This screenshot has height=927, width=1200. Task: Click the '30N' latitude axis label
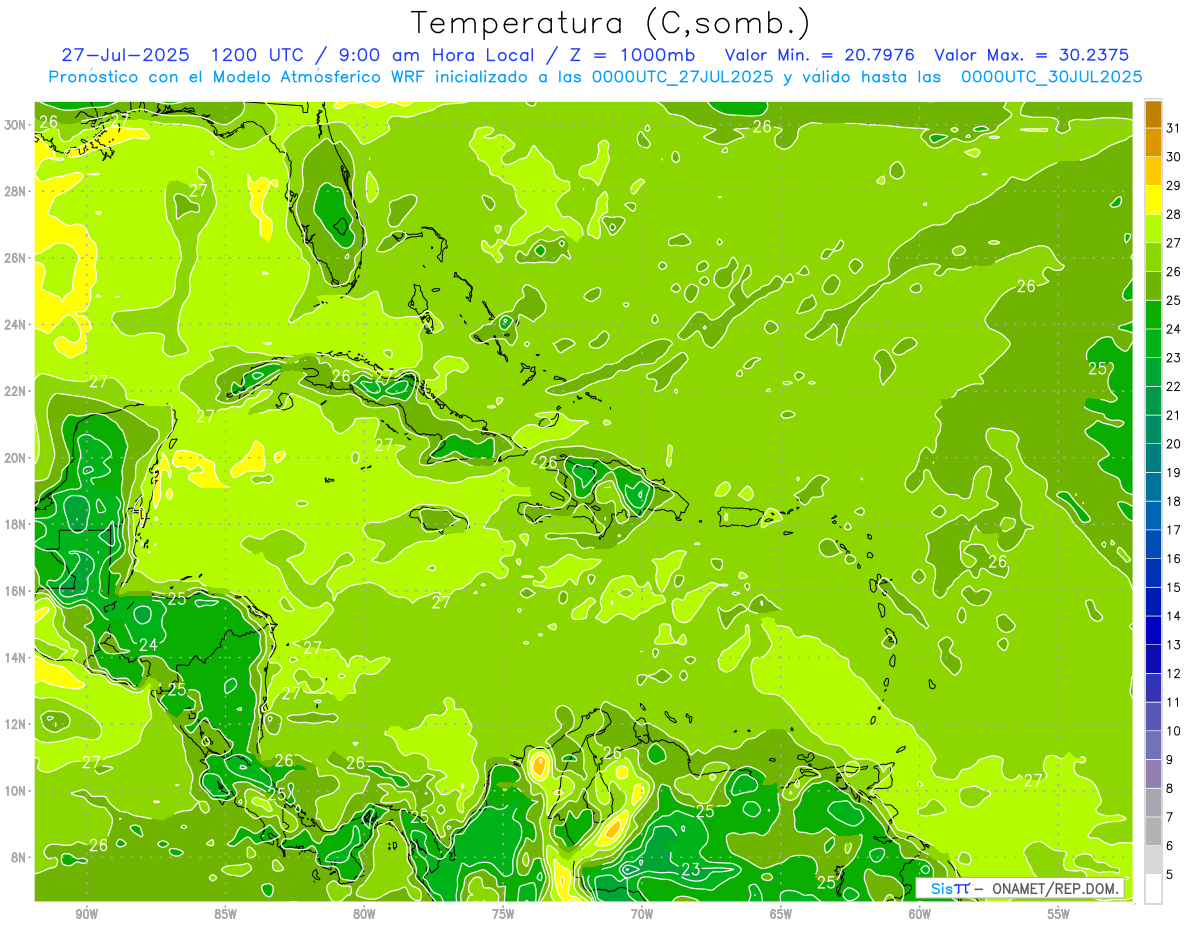pyautogui.click(x=17, y=124)
